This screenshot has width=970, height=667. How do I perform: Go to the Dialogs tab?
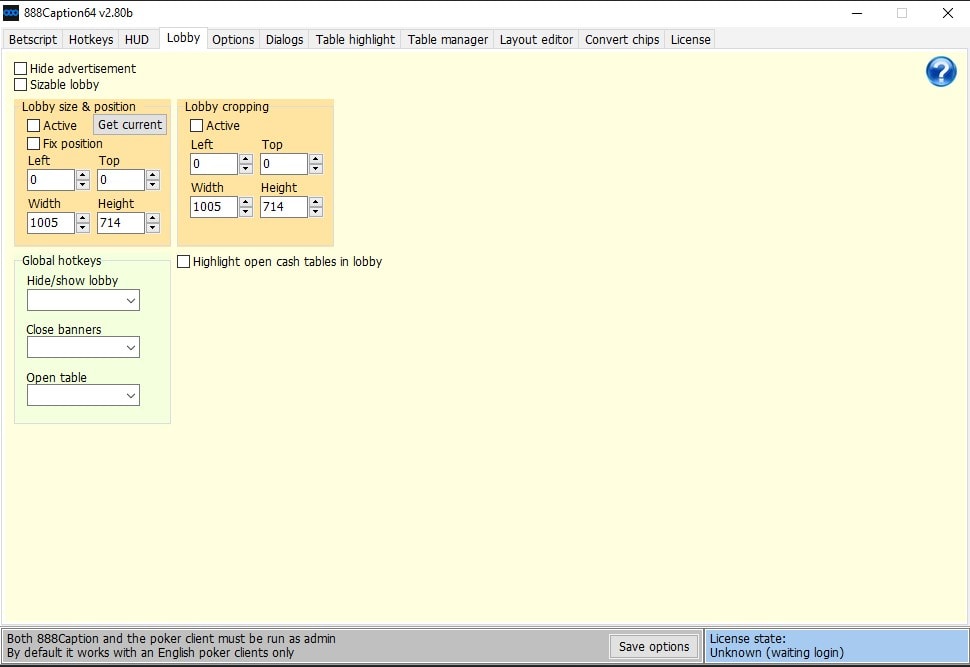click(285, 40)
